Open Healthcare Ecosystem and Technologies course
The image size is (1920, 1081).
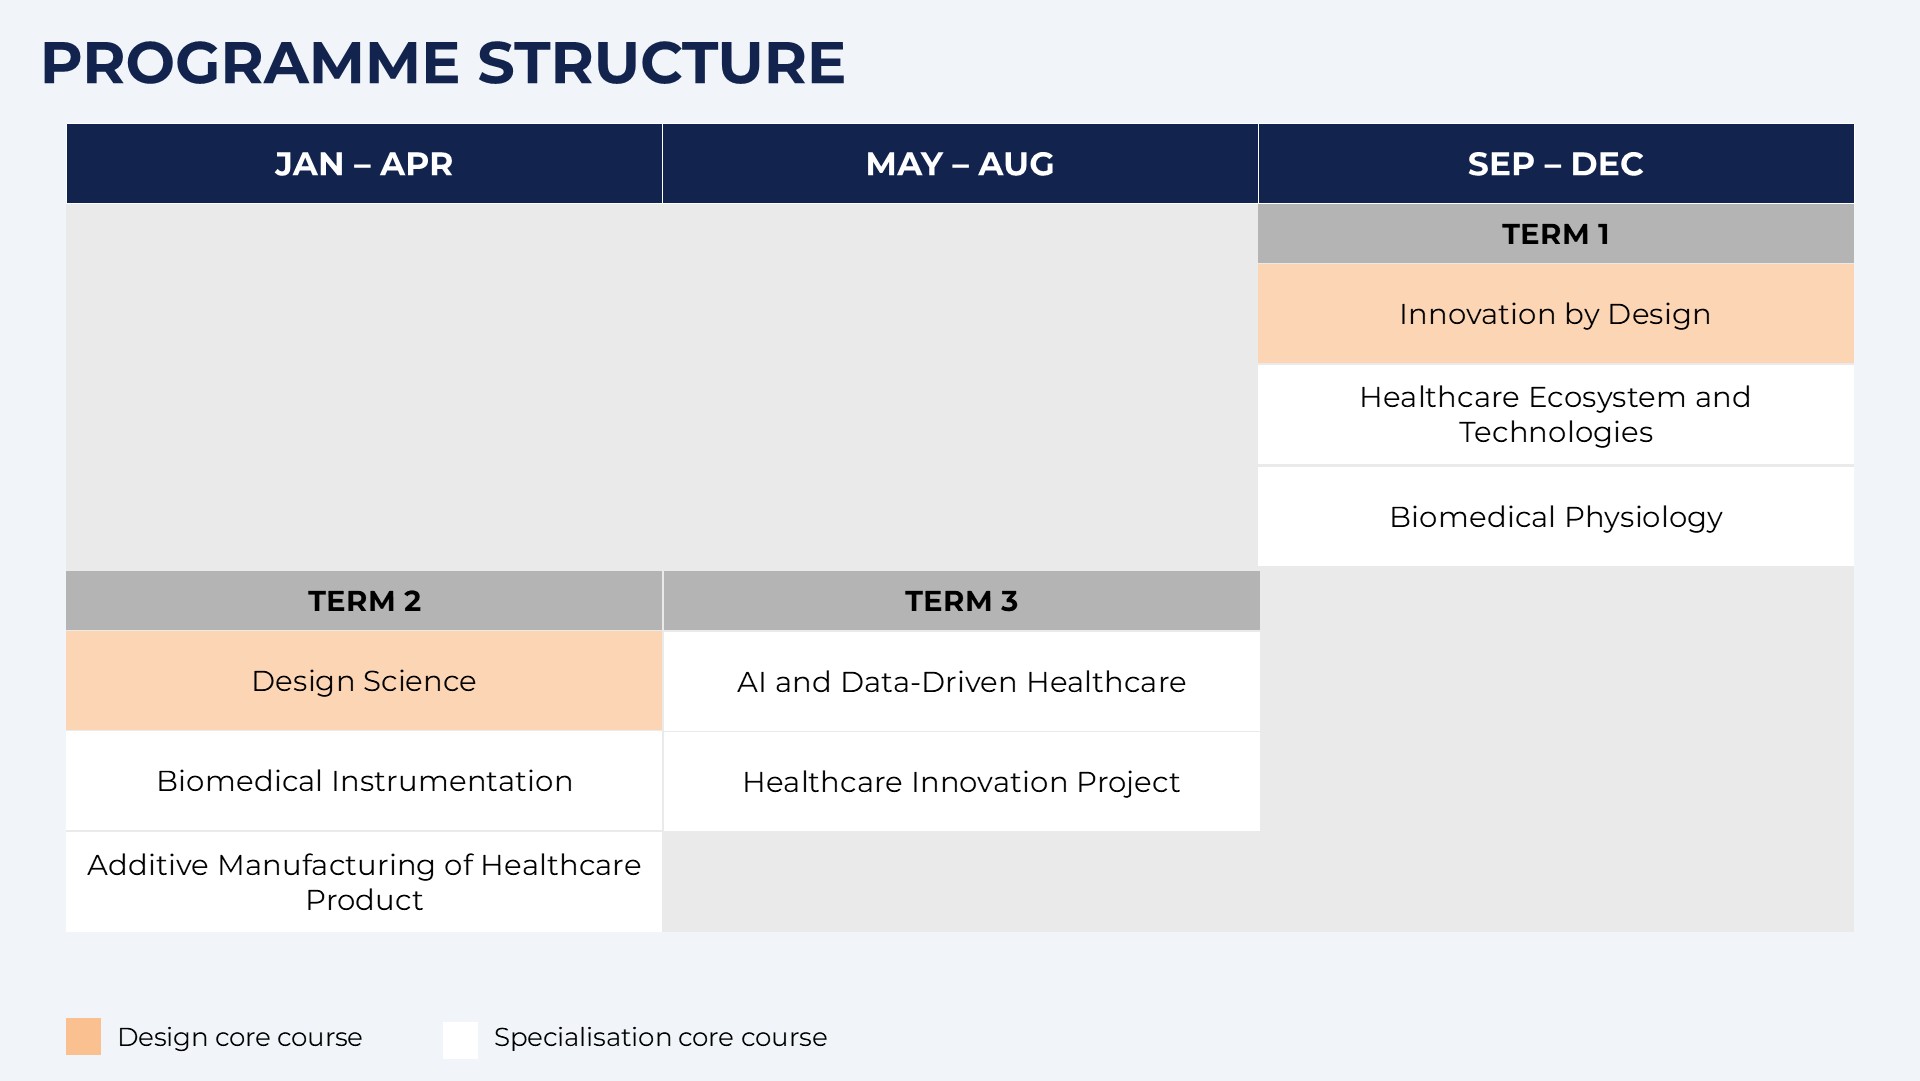point(1555,415)
